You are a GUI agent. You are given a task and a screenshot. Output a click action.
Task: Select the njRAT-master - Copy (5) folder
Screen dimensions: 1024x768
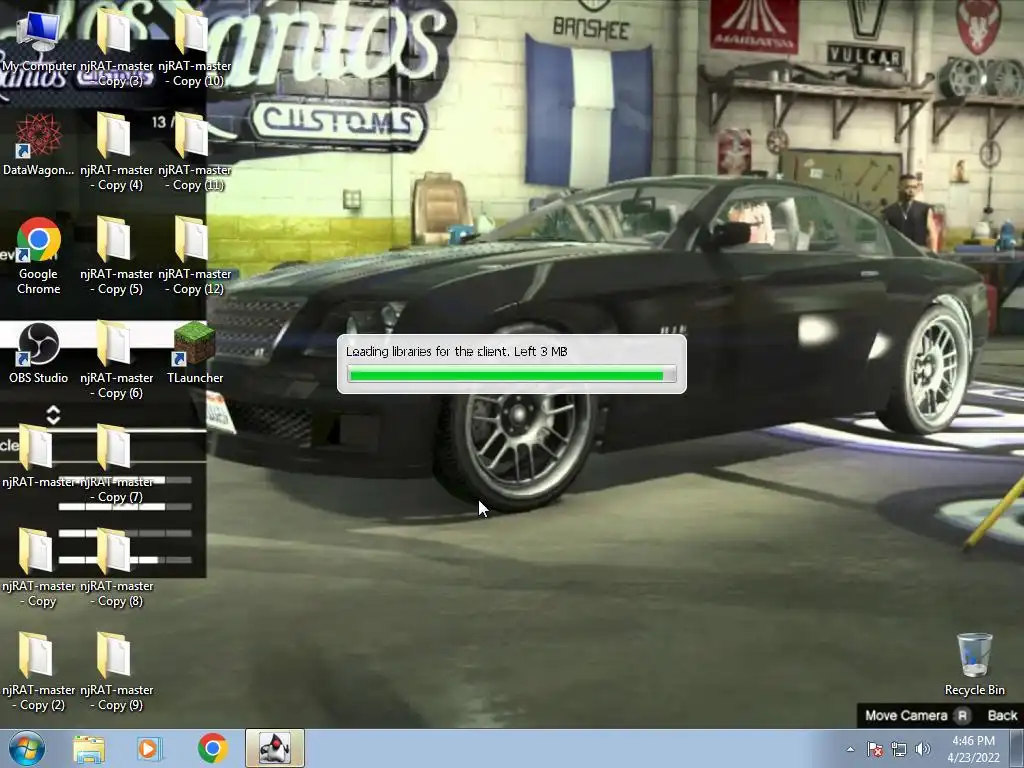point(116,256)
